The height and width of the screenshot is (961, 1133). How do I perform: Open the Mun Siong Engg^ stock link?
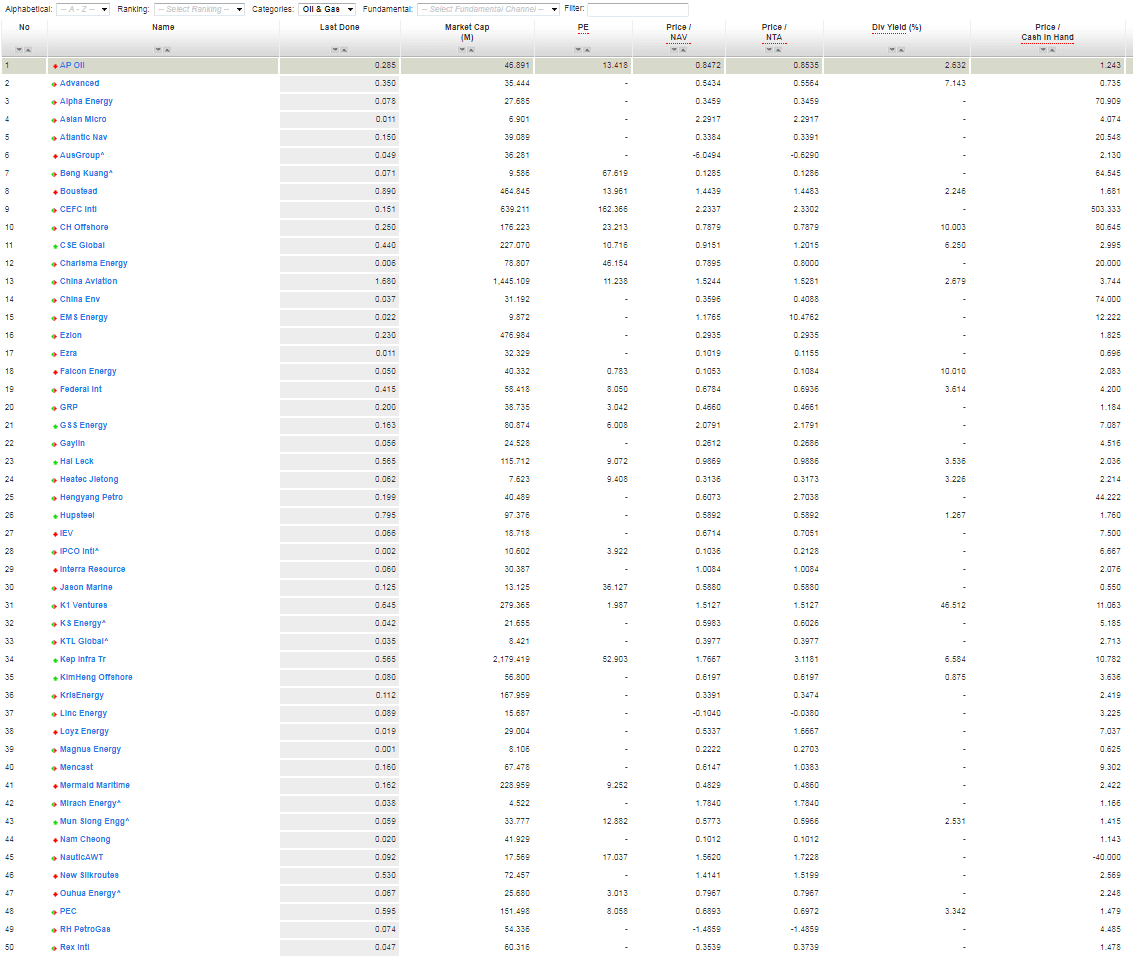coord(95,822)
